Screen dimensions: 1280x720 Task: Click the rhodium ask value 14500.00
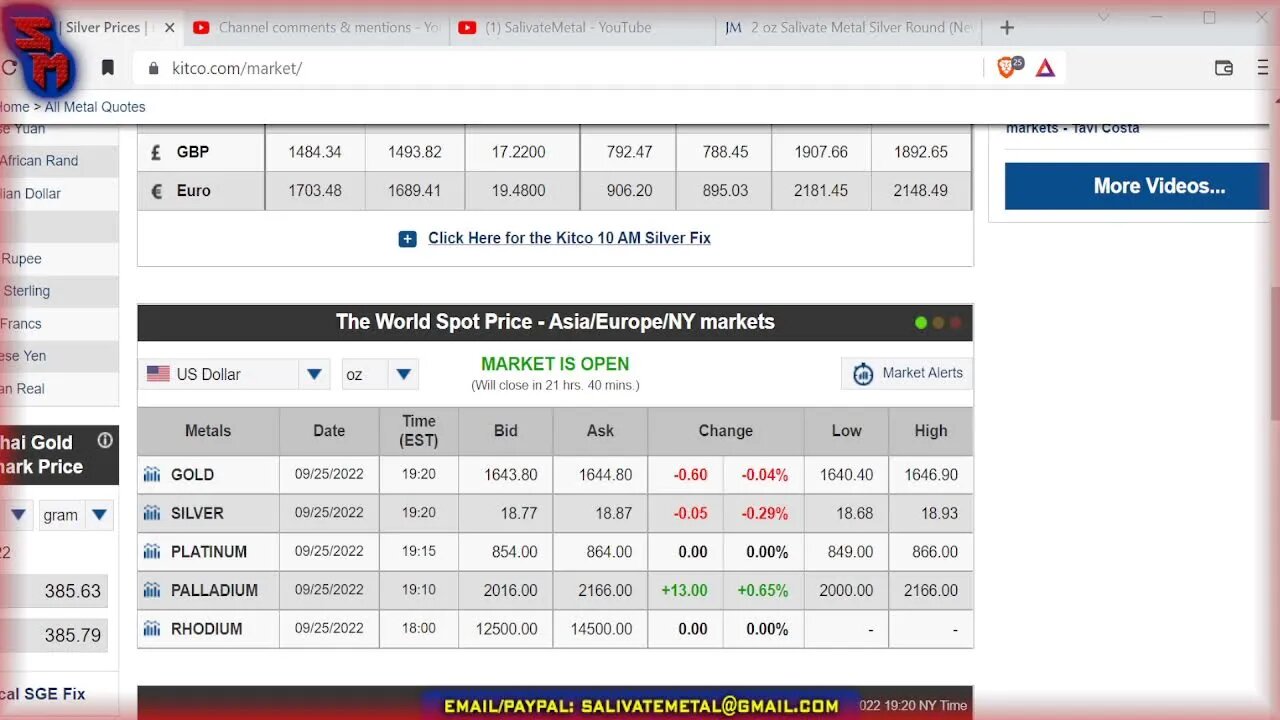pos(600,629)
